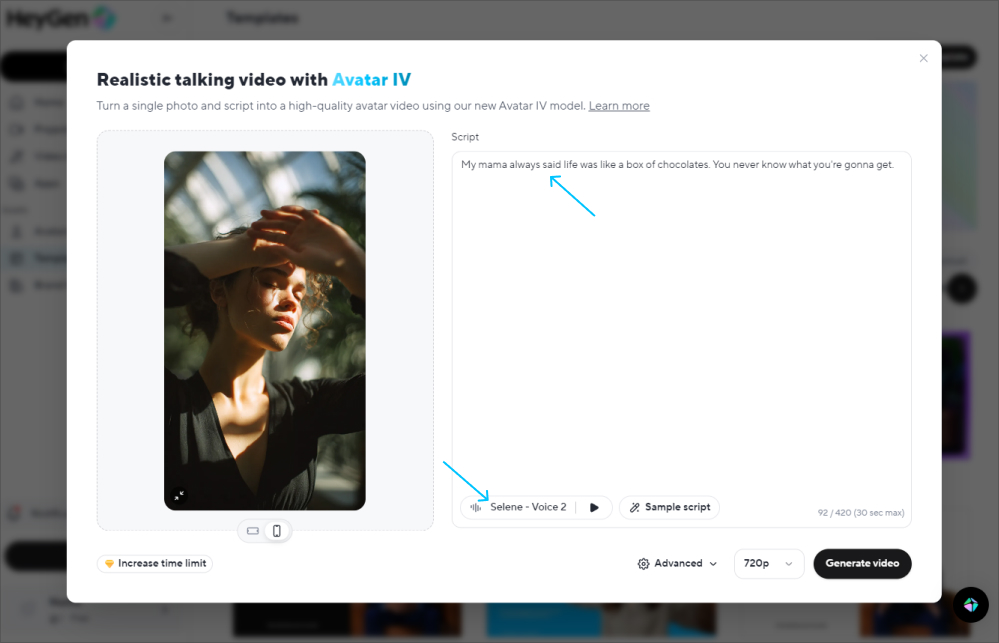Open the 720p resolution dropdown
Screen dimensions: 999x643
768,564
